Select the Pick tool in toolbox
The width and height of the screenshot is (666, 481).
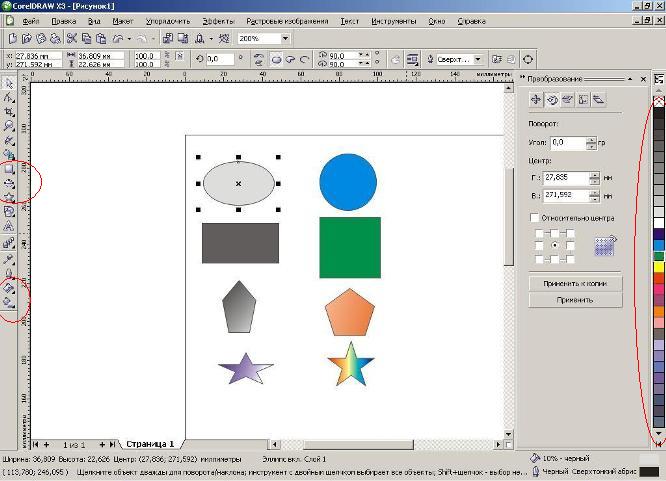tap(8, 83)
